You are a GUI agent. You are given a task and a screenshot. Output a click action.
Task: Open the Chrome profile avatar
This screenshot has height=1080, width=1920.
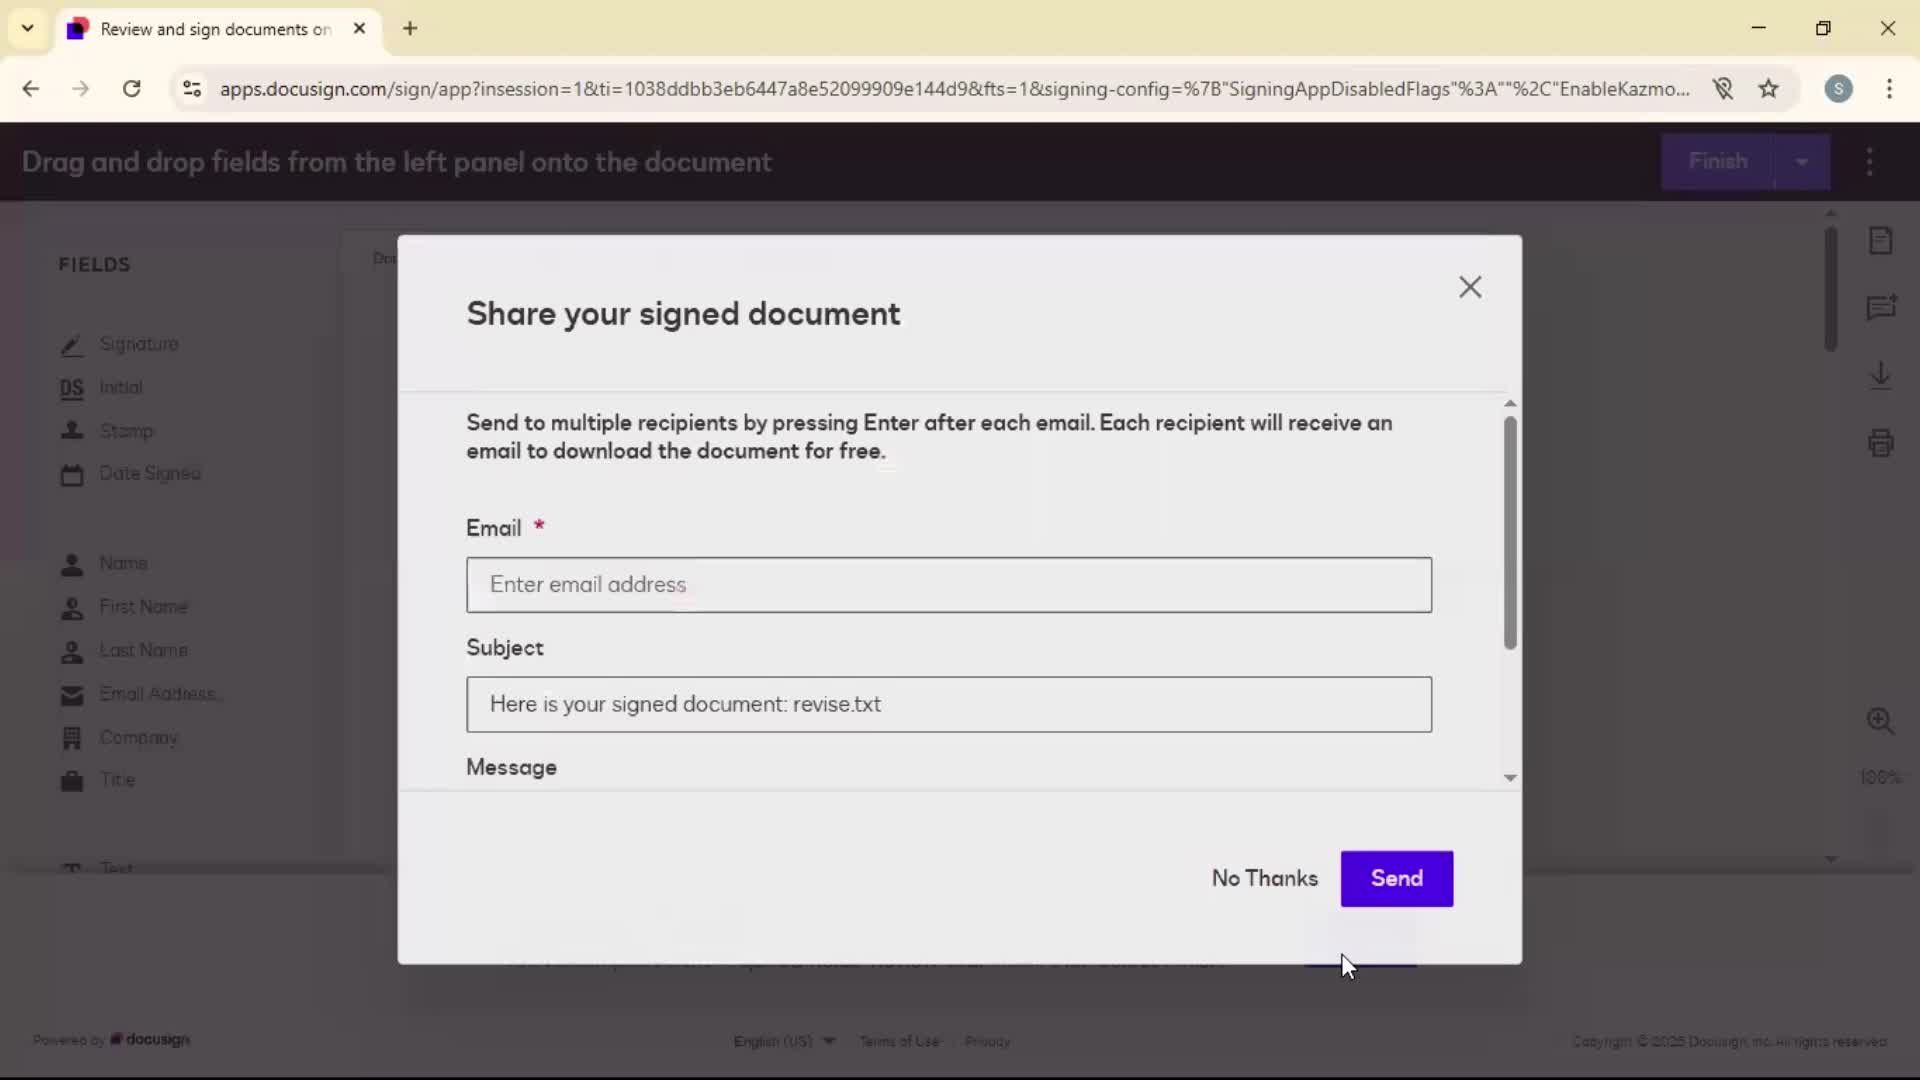(x=1838, y=89)
